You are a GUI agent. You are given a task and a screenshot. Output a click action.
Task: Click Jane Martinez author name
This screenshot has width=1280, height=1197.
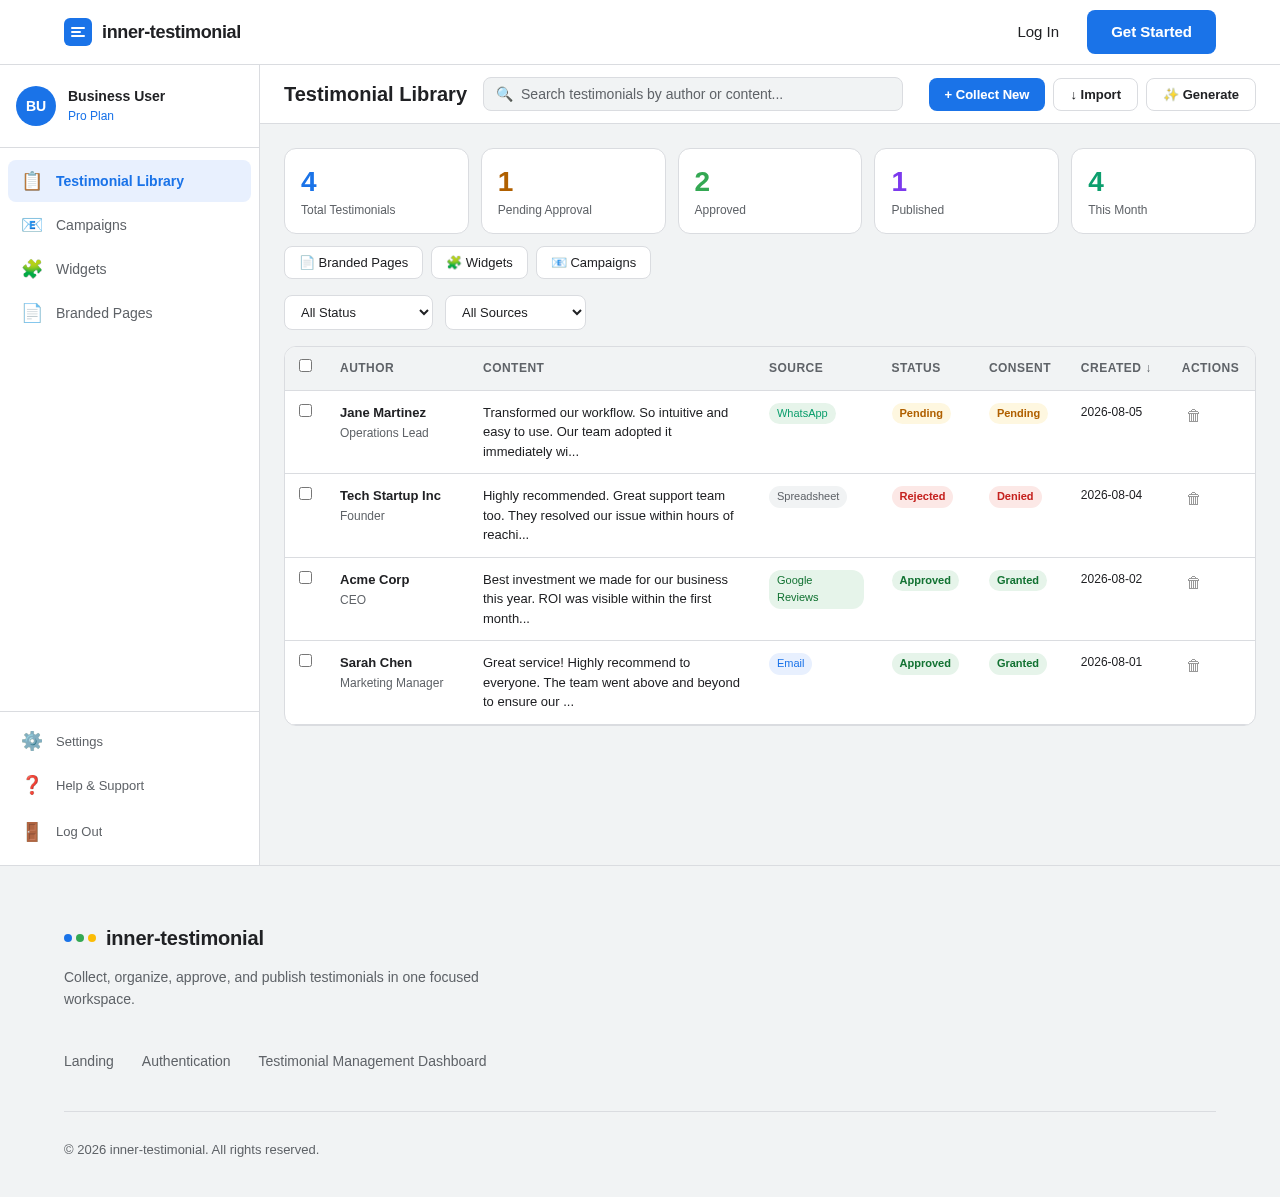(x=383, y=412)
